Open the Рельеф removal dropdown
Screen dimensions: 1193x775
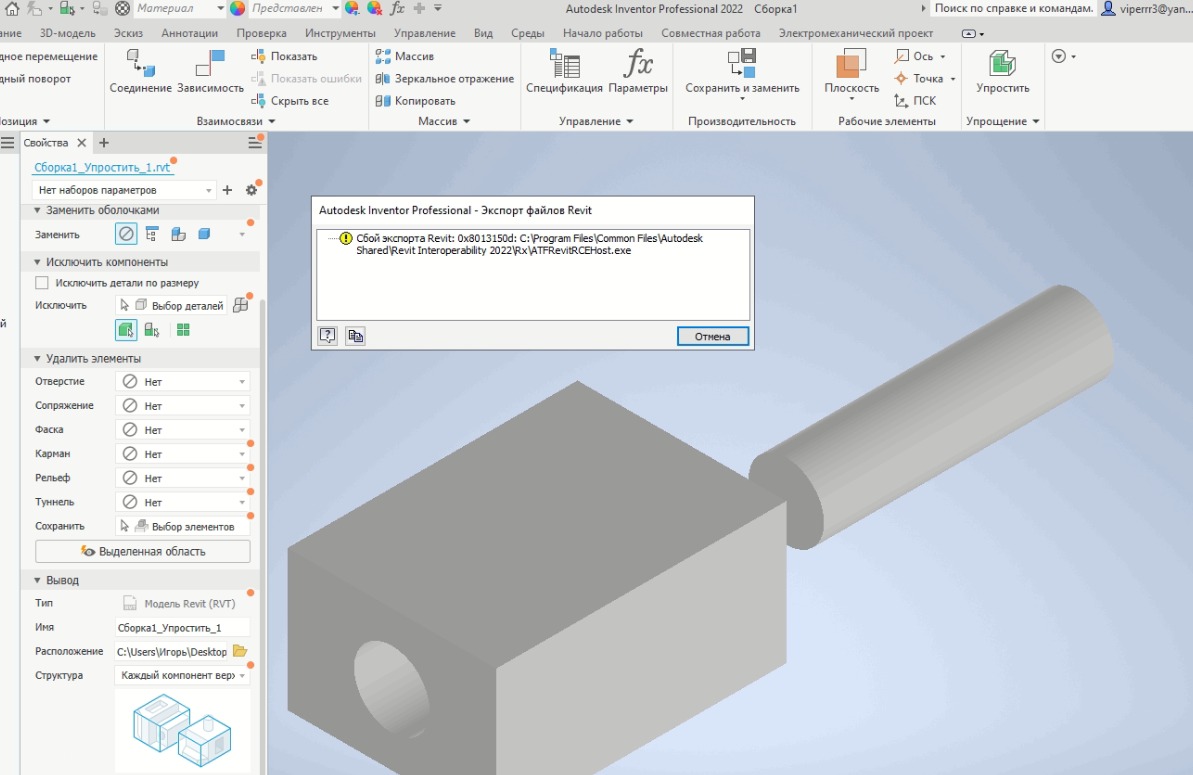pos(183,478)
